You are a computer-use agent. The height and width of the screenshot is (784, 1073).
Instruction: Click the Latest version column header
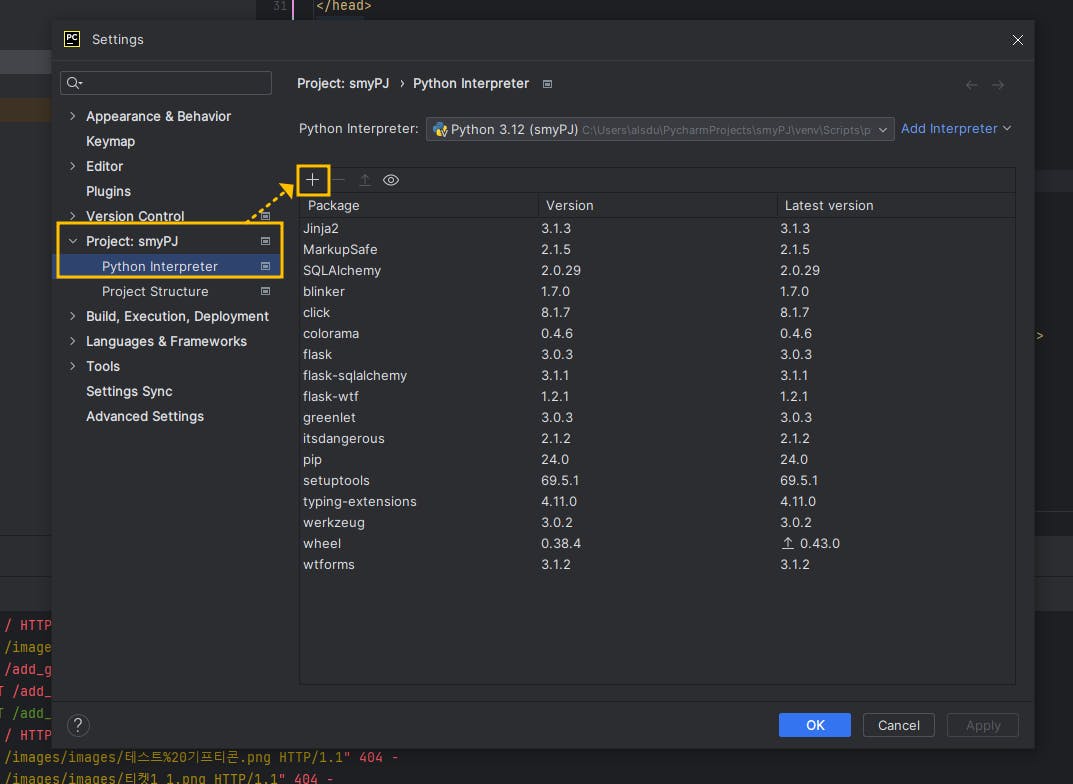click(896, 205)
